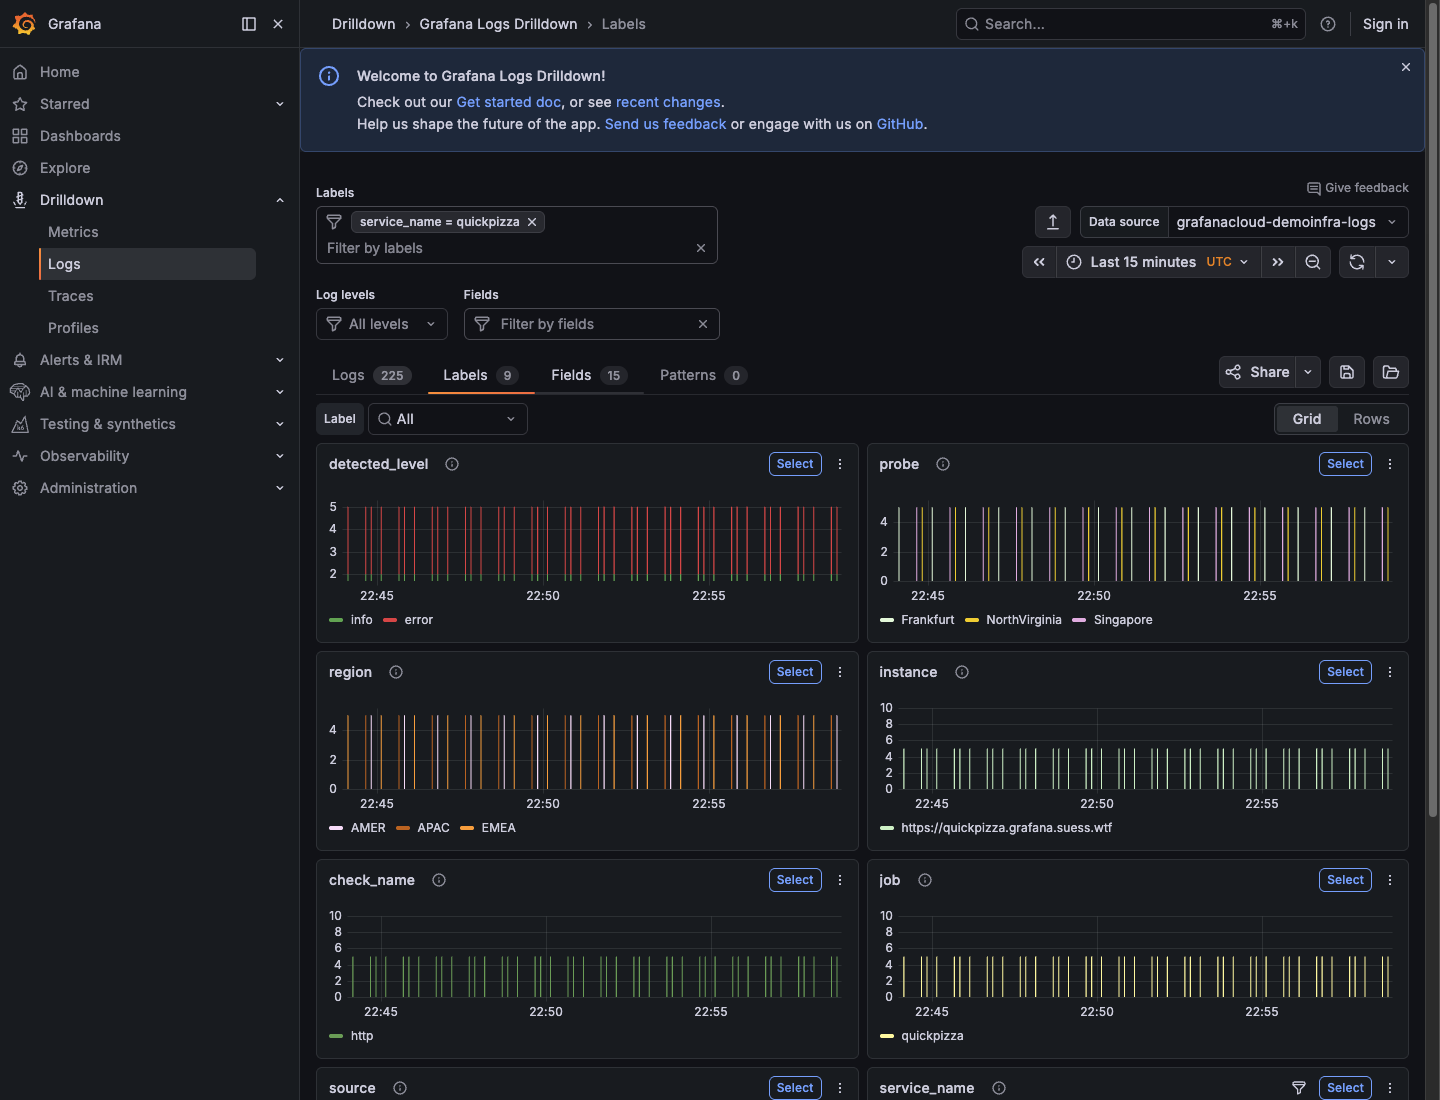This screenshot has height=1100, width=1440.
Task: Select the Drilldown Metrics icon in sidebar
Action: click(73, 231)
